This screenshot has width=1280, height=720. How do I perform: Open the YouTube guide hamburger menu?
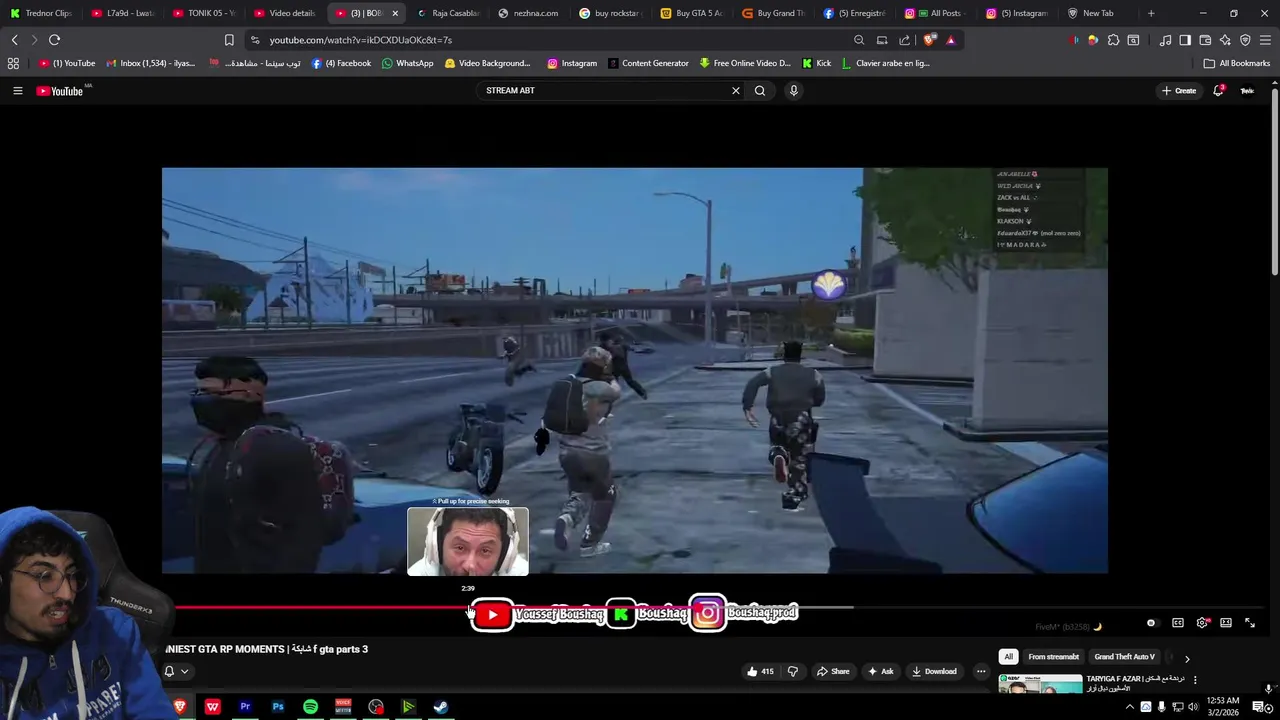pos(17,91)
